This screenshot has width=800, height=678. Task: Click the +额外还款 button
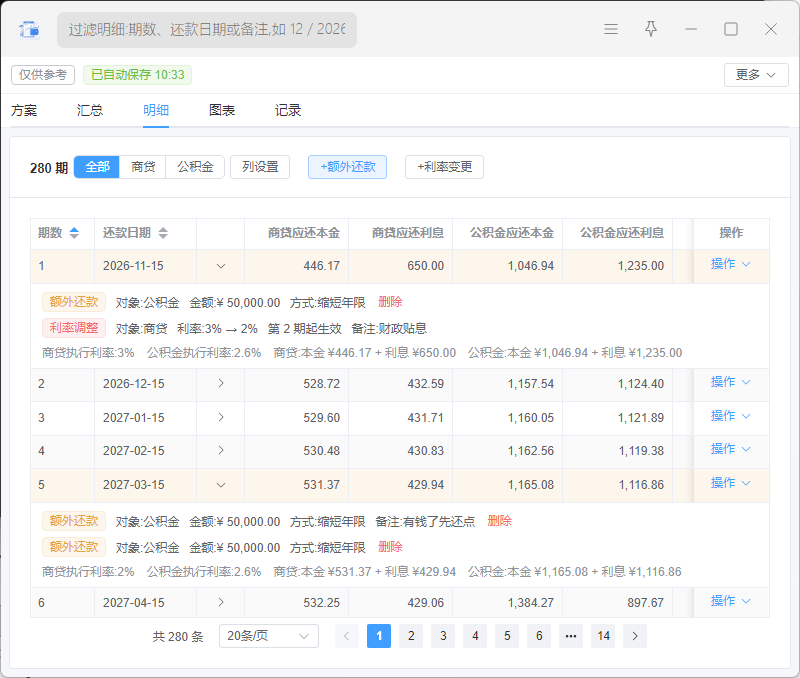tap(347, 167)
